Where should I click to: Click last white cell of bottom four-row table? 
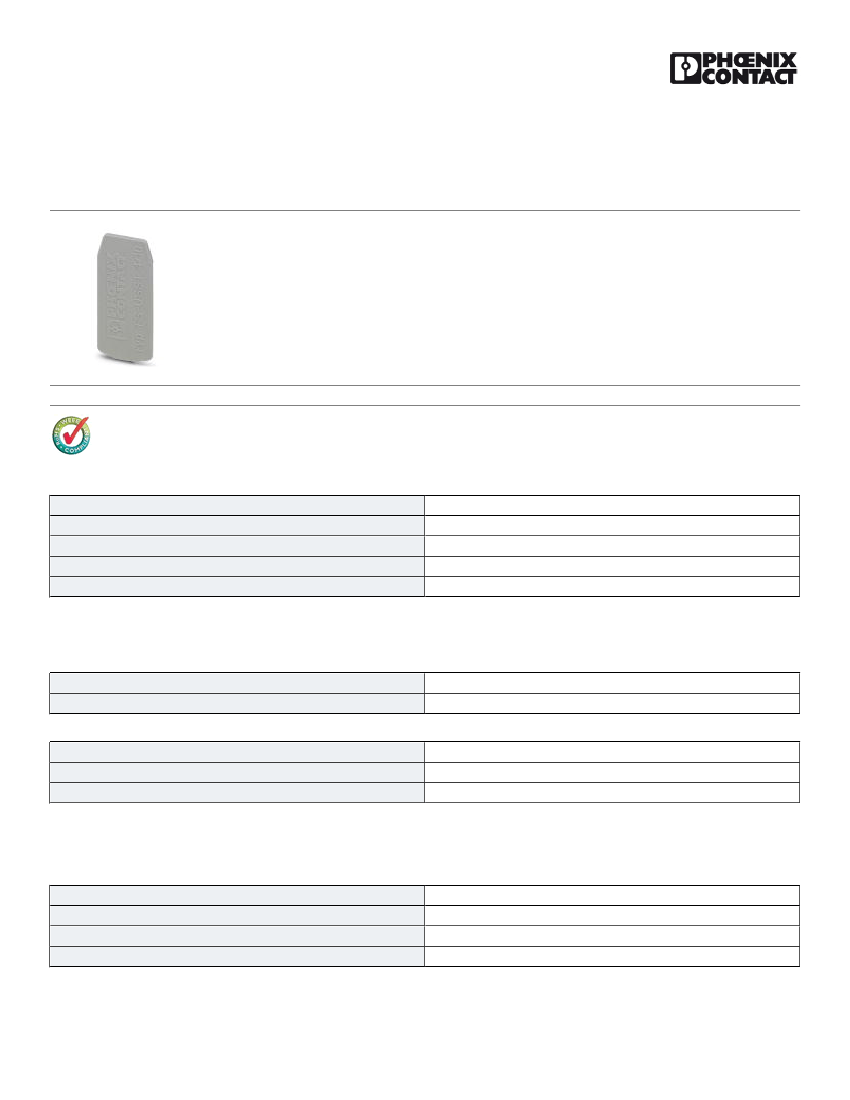[612, 956]
